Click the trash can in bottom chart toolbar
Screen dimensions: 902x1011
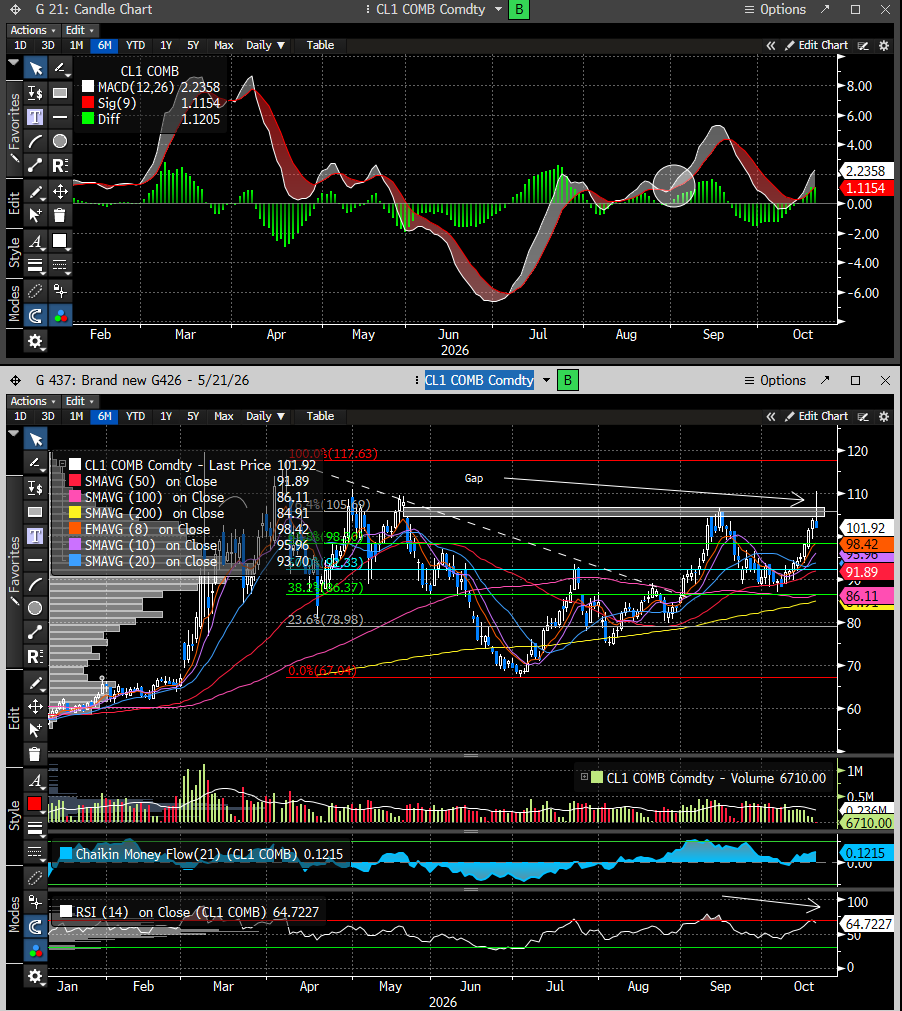pyautogui.click(x=35, y=754)
